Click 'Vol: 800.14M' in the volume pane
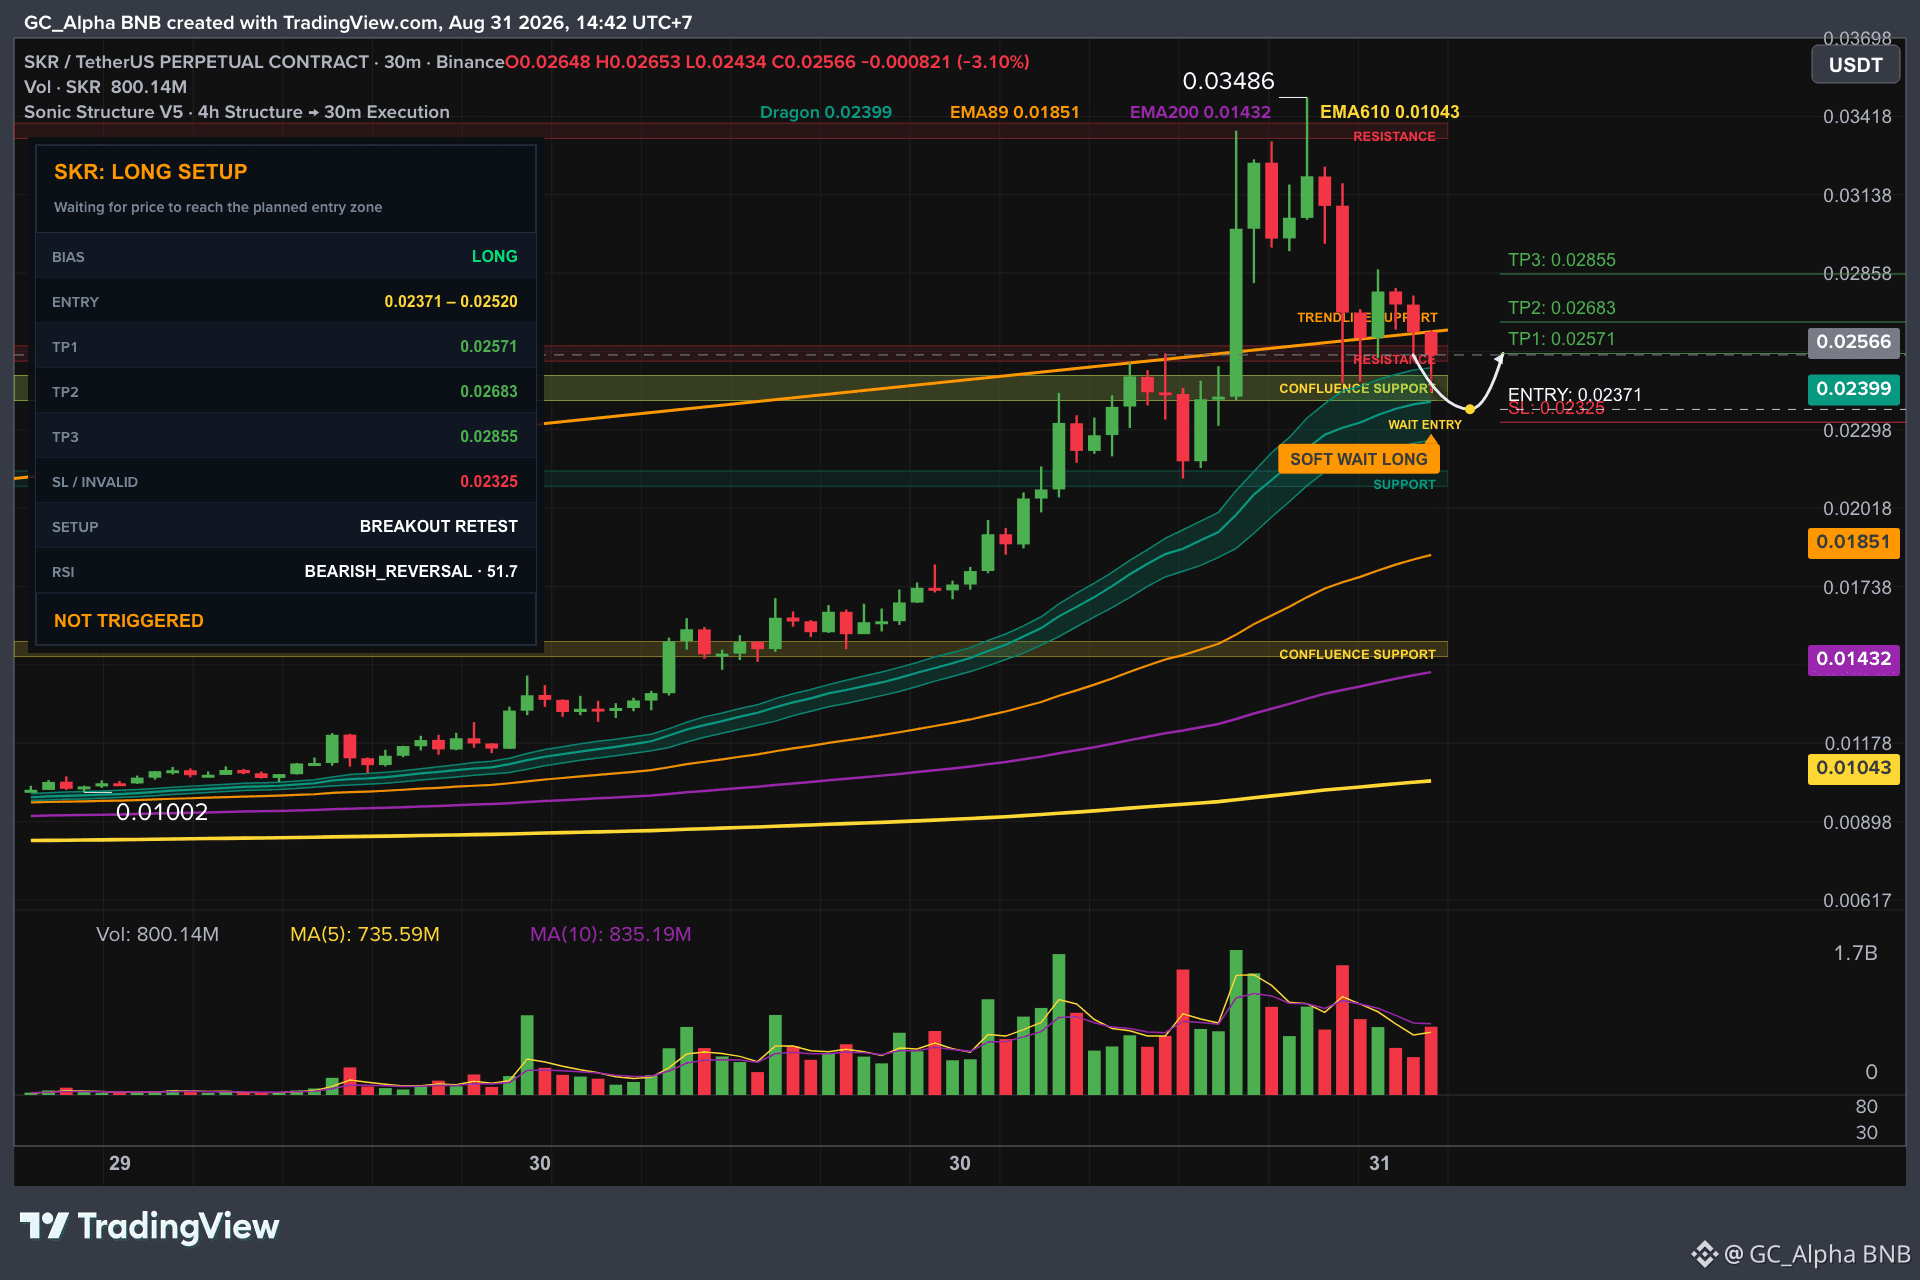The height and width of the screenshot is (1280, 1920). pyautogui.click(x=157, y=934)
